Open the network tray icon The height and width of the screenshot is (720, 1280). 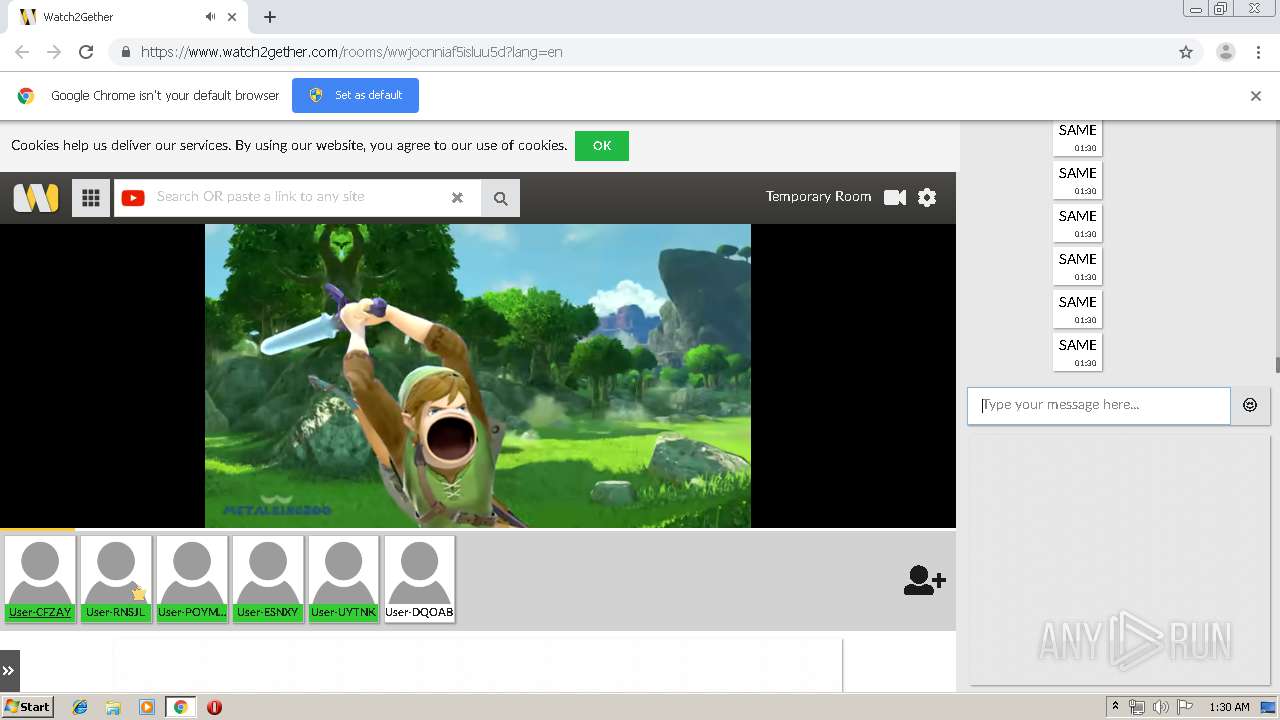[1137, 707]
